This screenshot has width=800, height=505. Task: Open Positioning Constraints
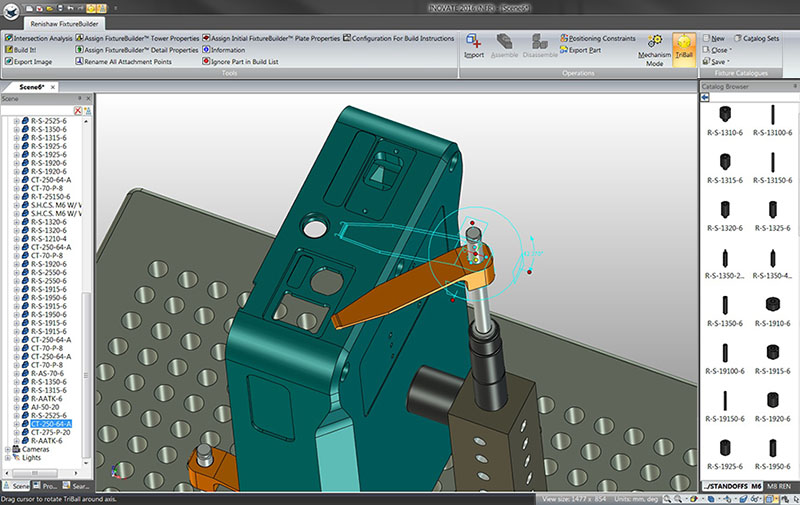596,38
